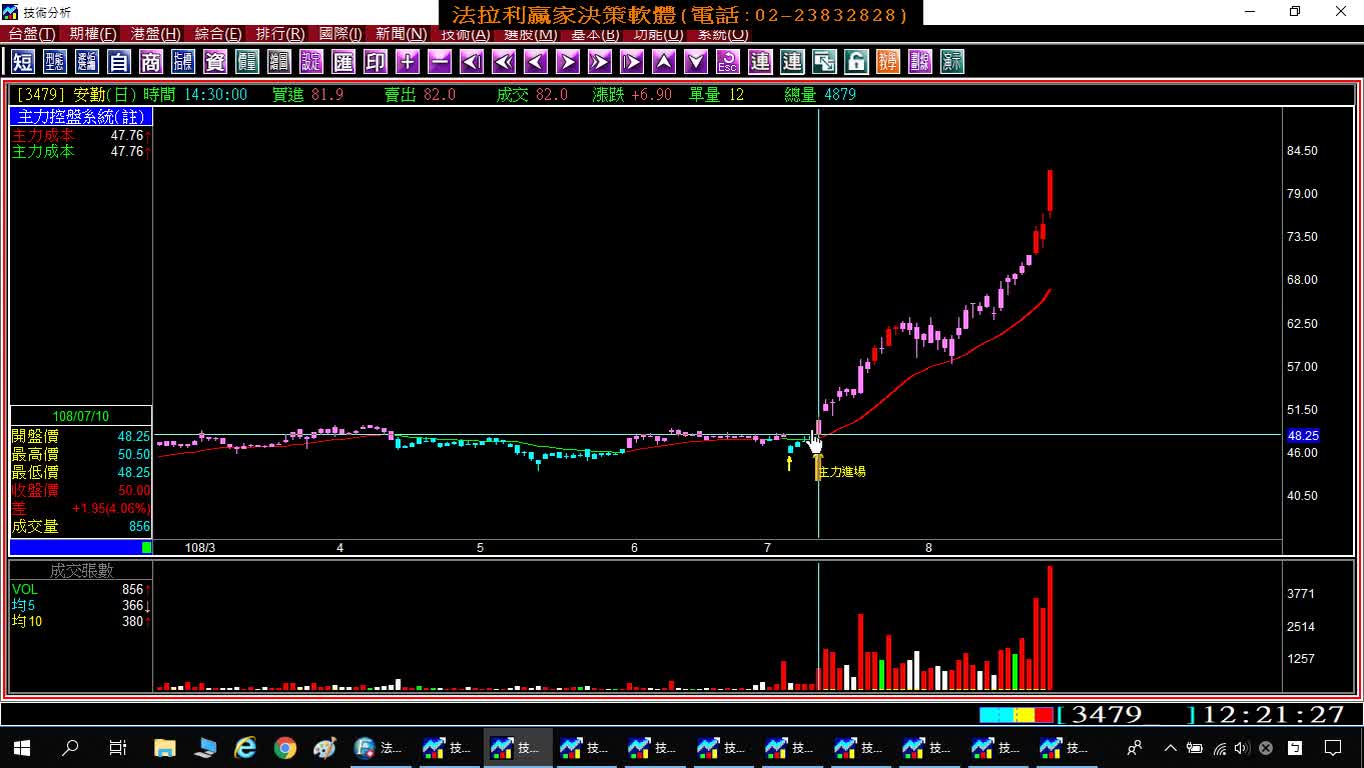This screenshot has height=768, width=1364.
Task: Step back with the single left arrow icon
Action: point(535,62)
